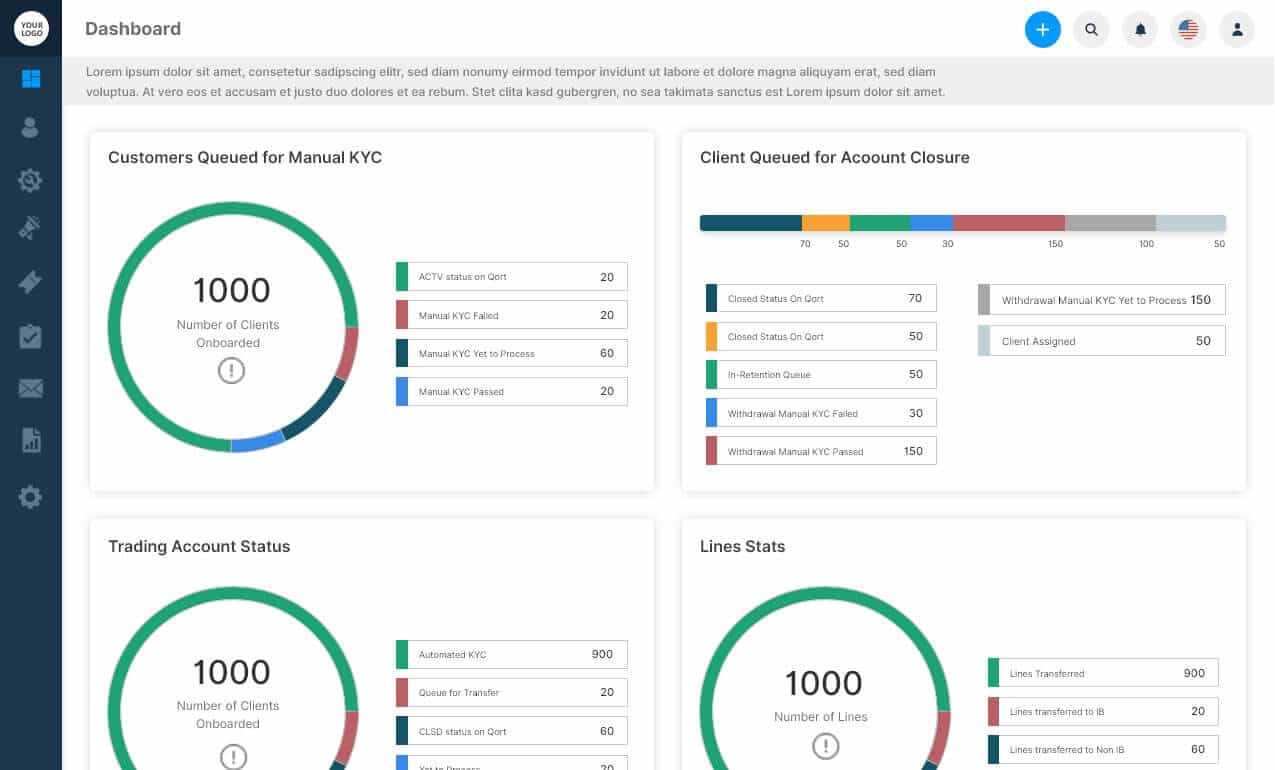Click the red segment of the closure bar
This screenshot has height=770, width=1275.
click(x=1009, y=223)
